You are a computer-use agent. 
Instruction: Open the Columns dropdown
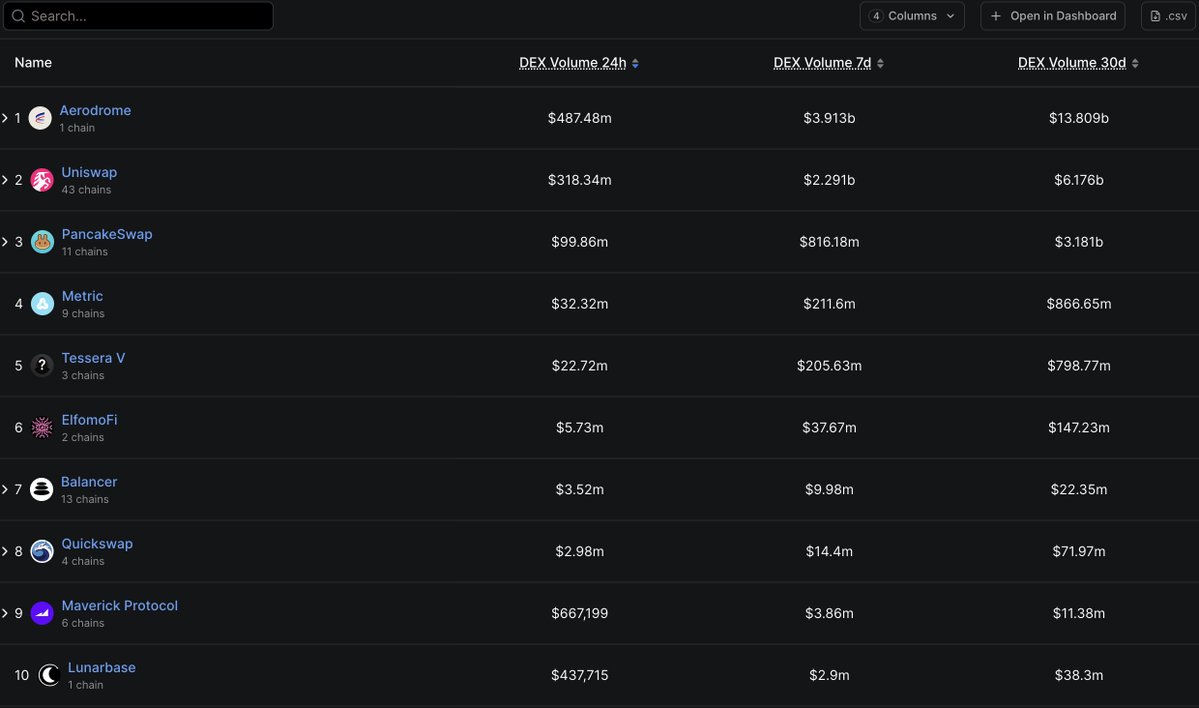point(911,16)
